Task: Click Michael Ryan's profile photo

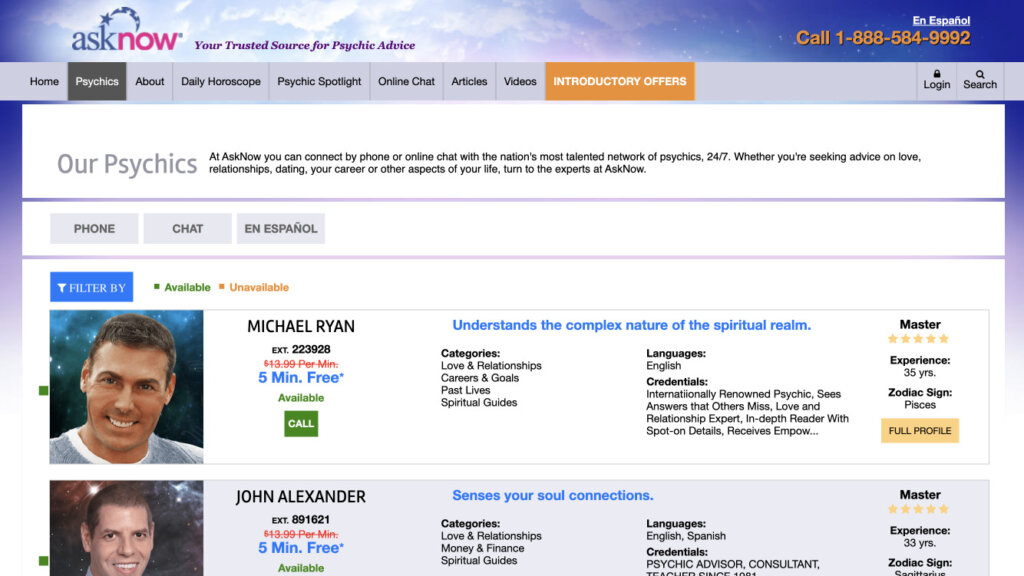Action: point(127,387)
